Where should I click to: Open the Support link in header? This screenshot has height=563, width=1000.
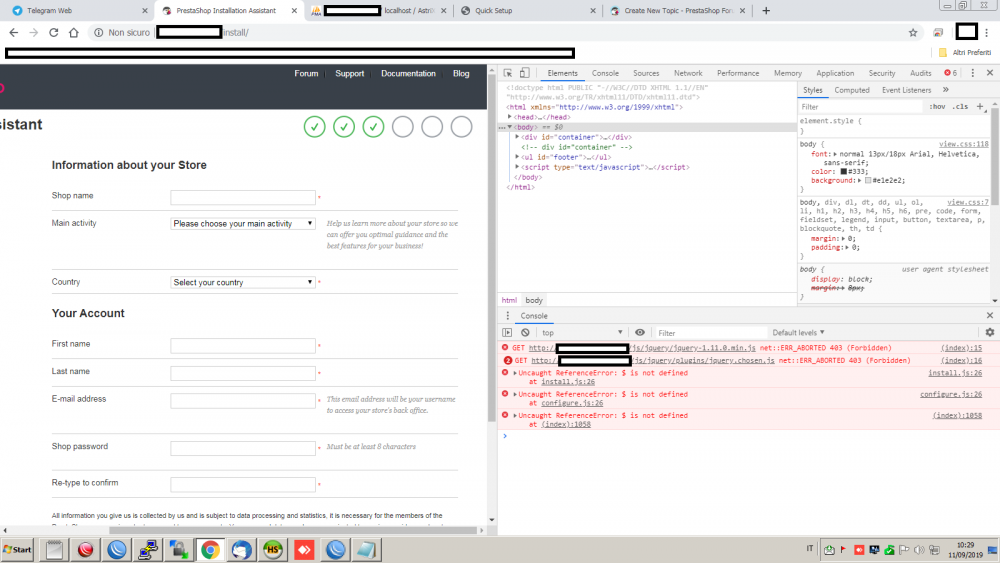click(x=349, y=73)
